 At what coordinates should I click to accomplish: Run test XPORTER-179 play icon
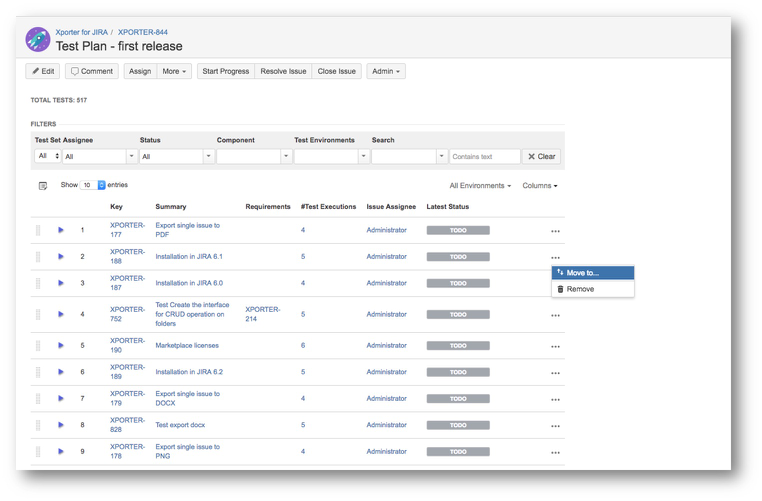pyautogui.click(x=61, y=398)
